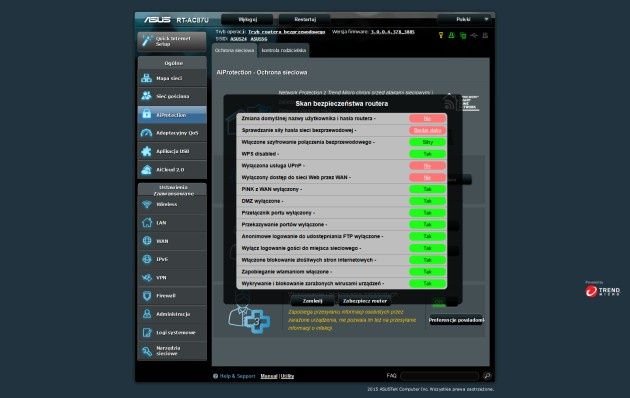630x398 pixels.
Task: Click red Bardzo słaby password strength status
Action: 428,130
